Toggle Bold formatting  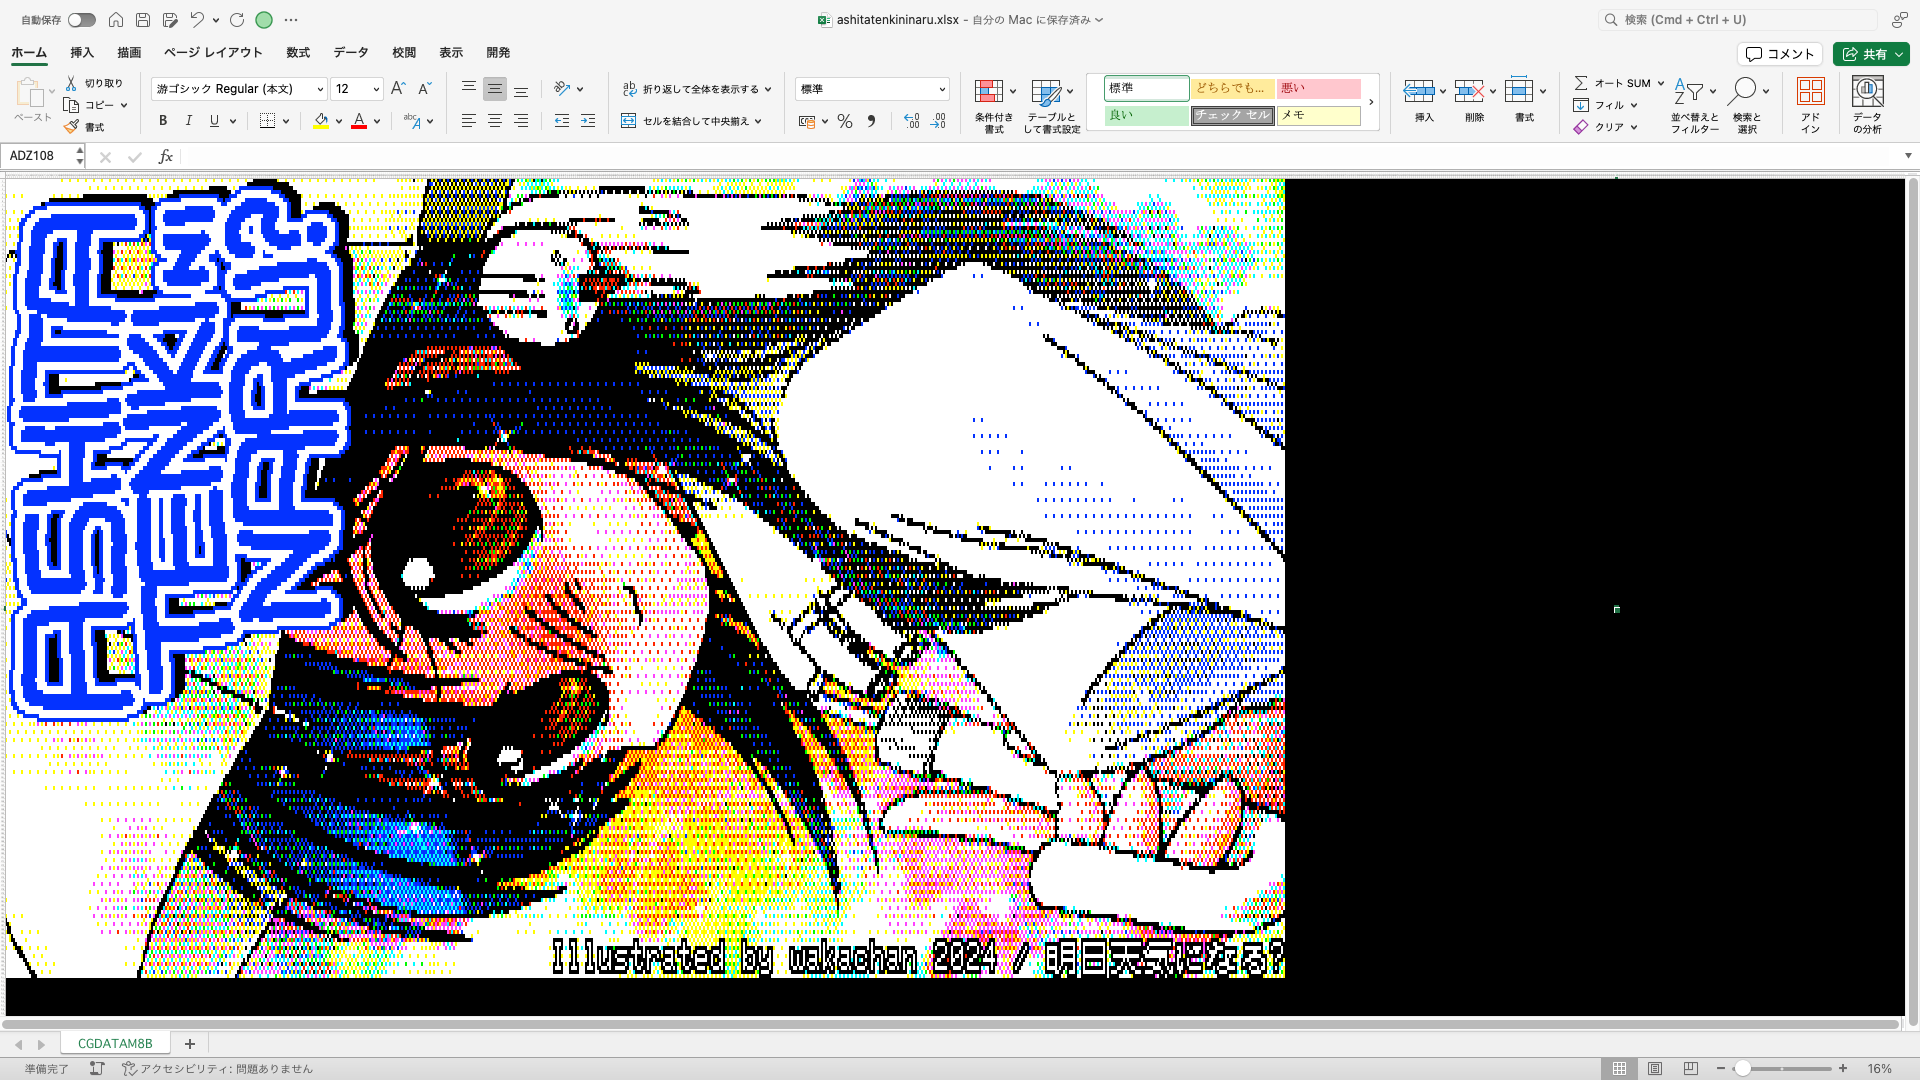(x=163, y=121)
